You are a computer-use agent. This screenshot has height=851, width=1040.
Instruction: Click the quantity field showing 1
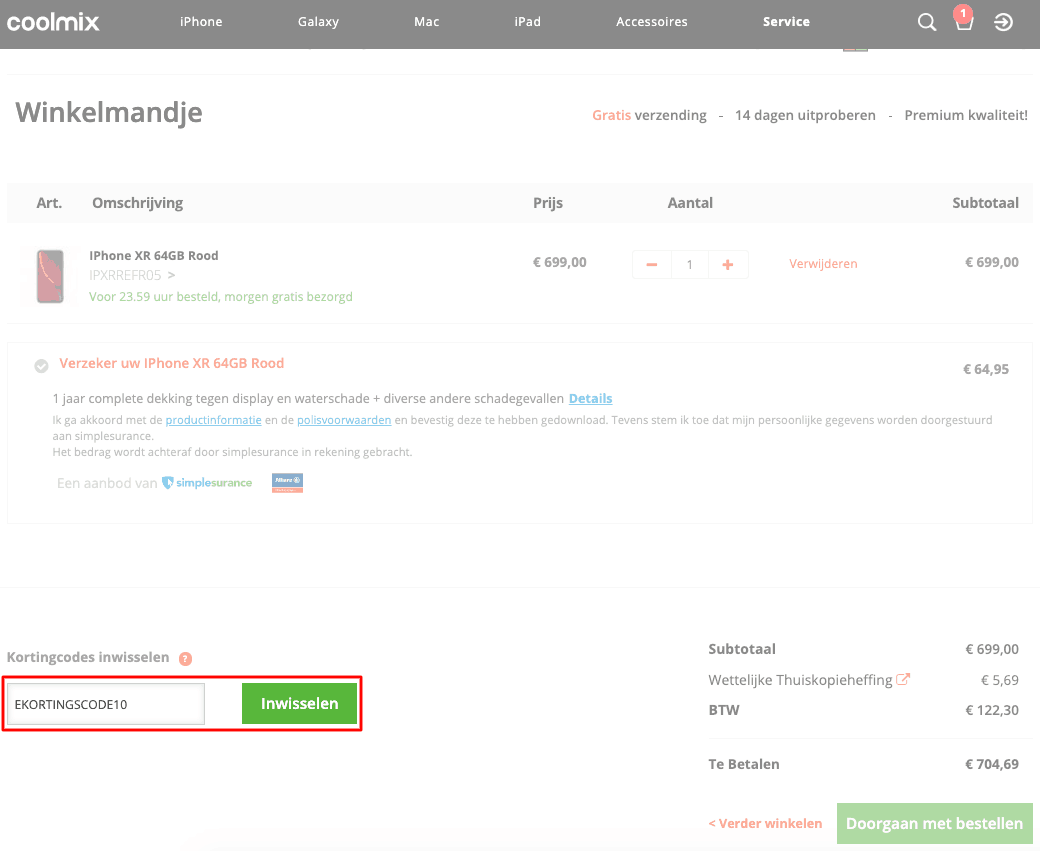pyautogui.click(x=690, y=265)
